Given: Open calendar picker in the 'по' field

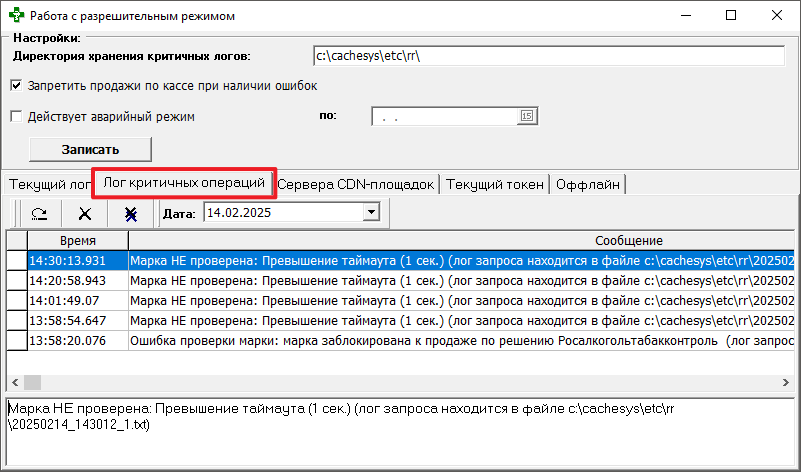Looking at the screenshot, I should pos(527,117).
